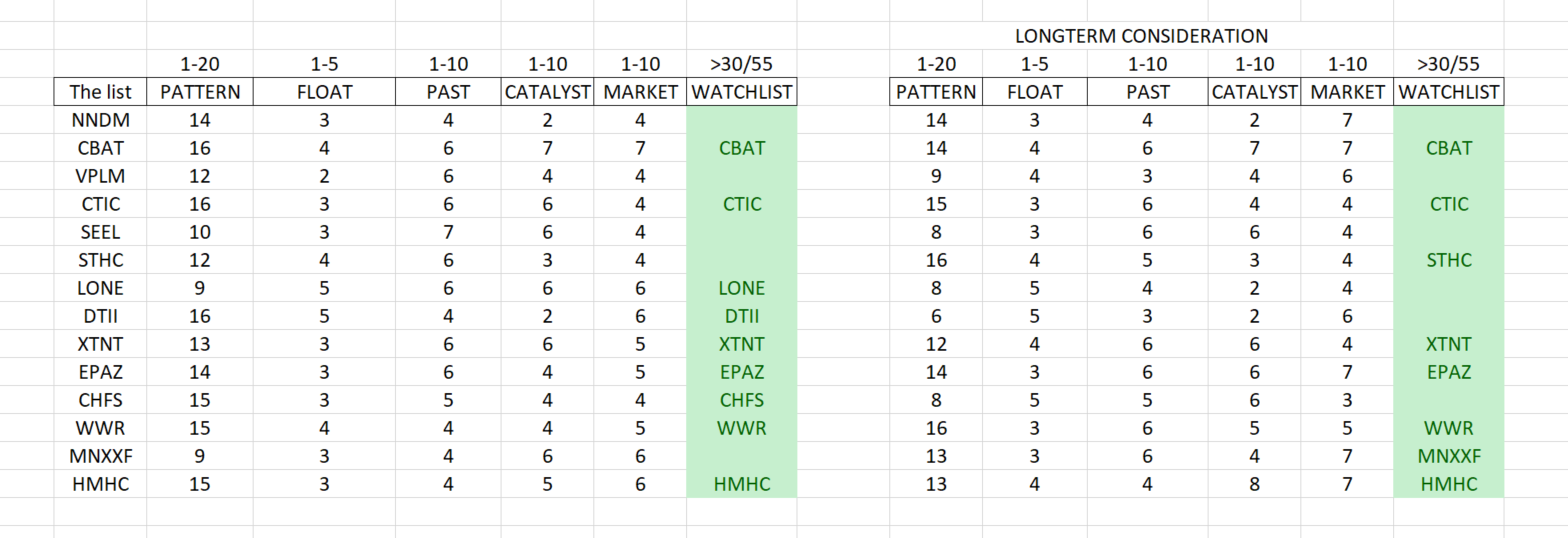This screenshot has height=538, width=1568.
Task: Select NNDM ticker in The list column
Action: point(100,121)
